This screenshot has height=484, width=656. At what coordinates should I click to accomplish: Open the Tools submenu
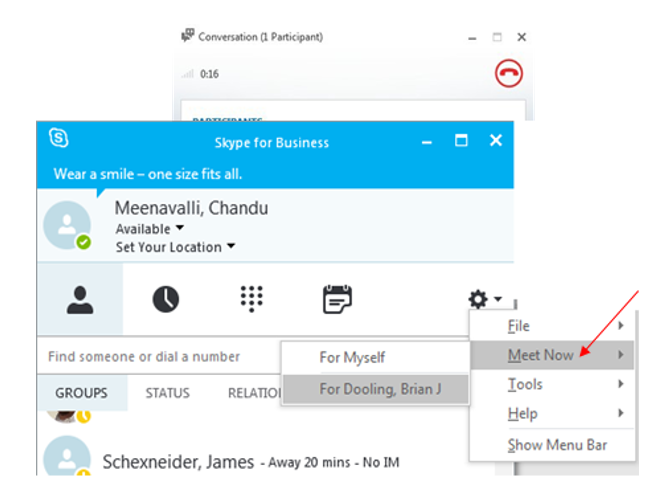coord(552,384)
